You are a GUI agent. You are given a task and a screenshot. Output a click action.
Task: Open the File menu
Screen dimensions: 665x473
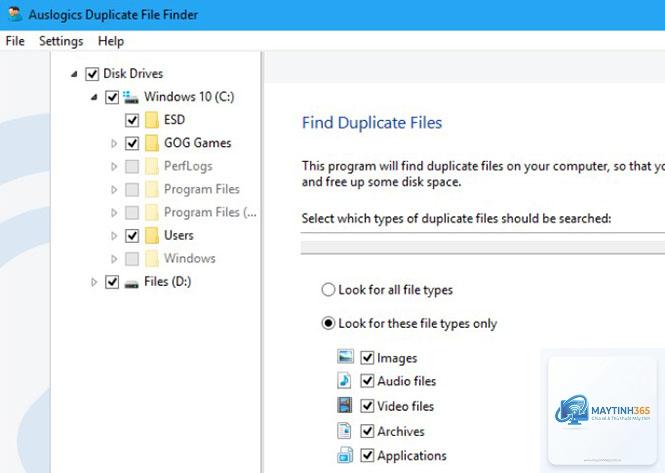click(x=15, y=41)
